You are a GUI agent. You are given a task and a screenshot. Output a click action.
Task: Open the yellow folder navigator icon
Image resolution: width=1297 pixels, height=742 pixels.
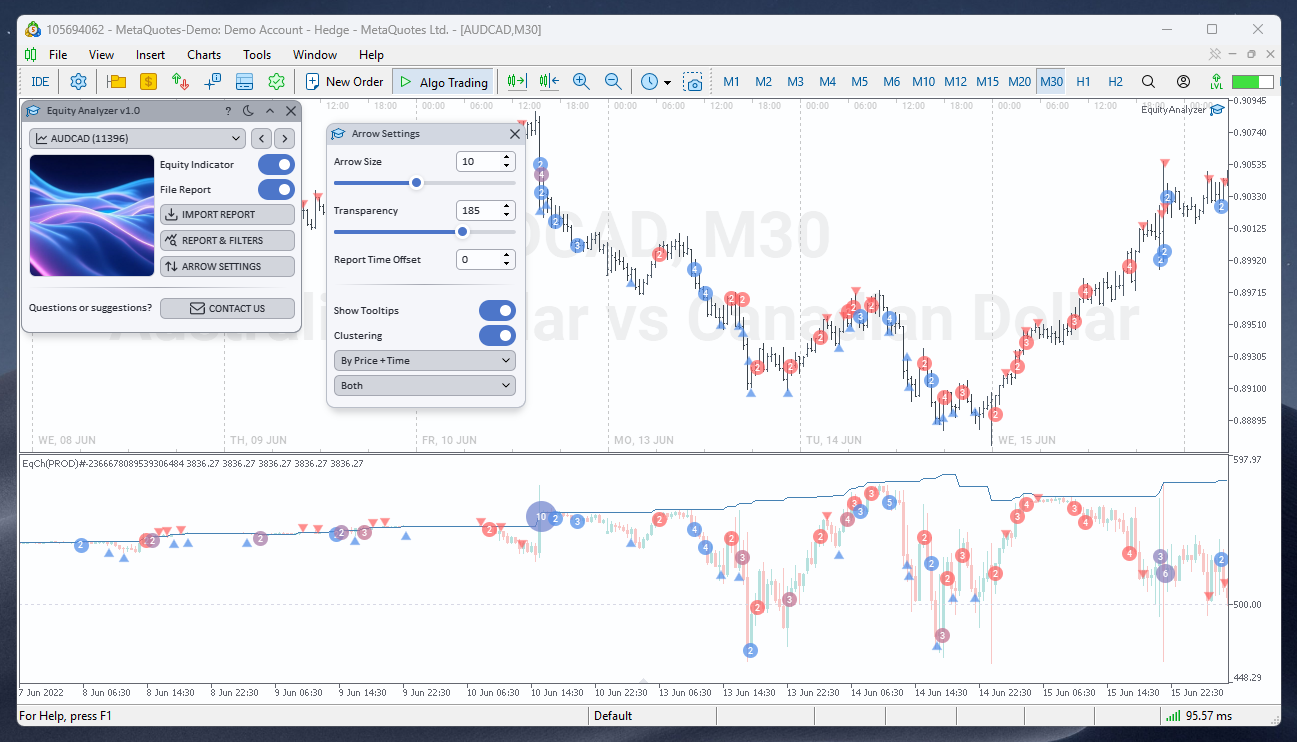[116, 82]
